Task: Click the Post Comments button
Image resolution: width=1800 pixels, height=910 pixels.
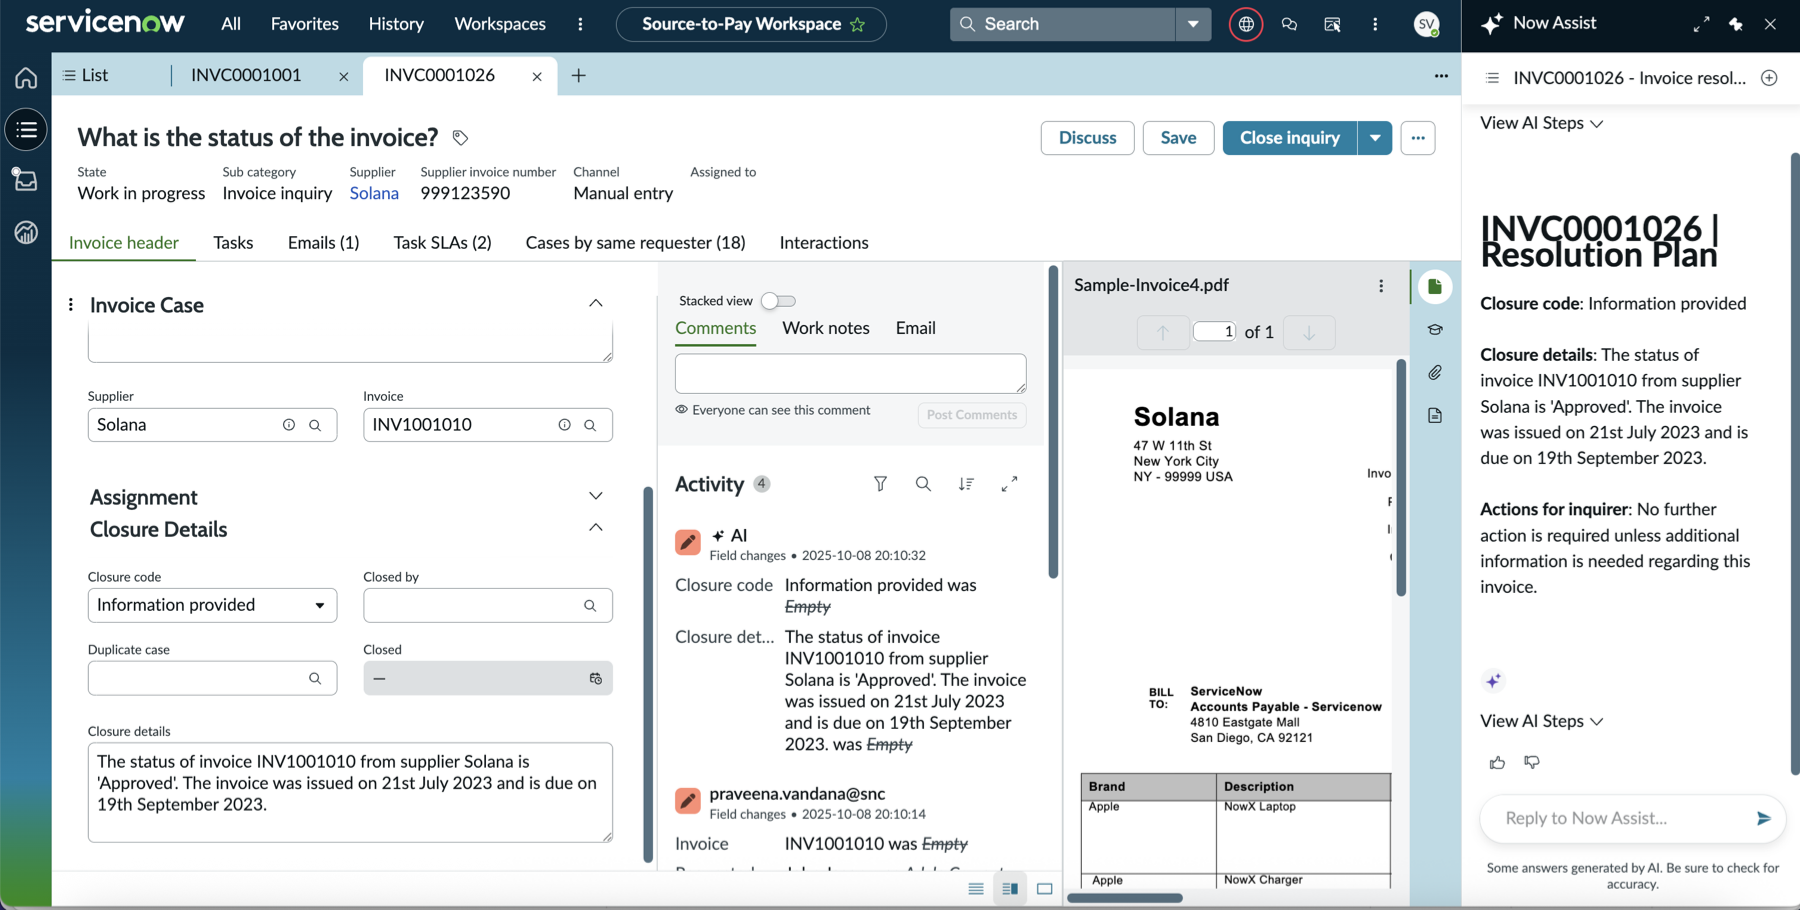Action: click(x=972, y=415)
